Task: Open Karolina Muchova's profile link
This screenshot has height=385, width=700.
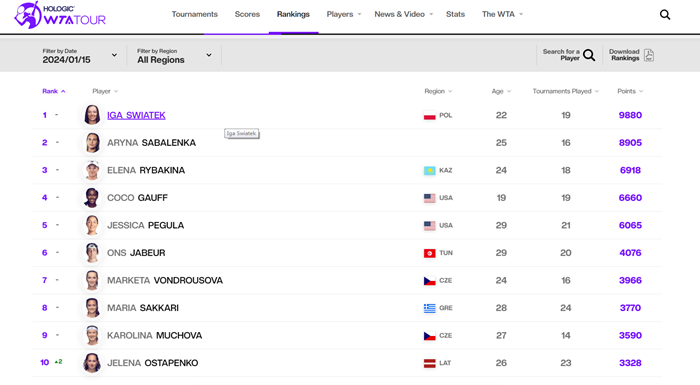Action: click(154, 335)
